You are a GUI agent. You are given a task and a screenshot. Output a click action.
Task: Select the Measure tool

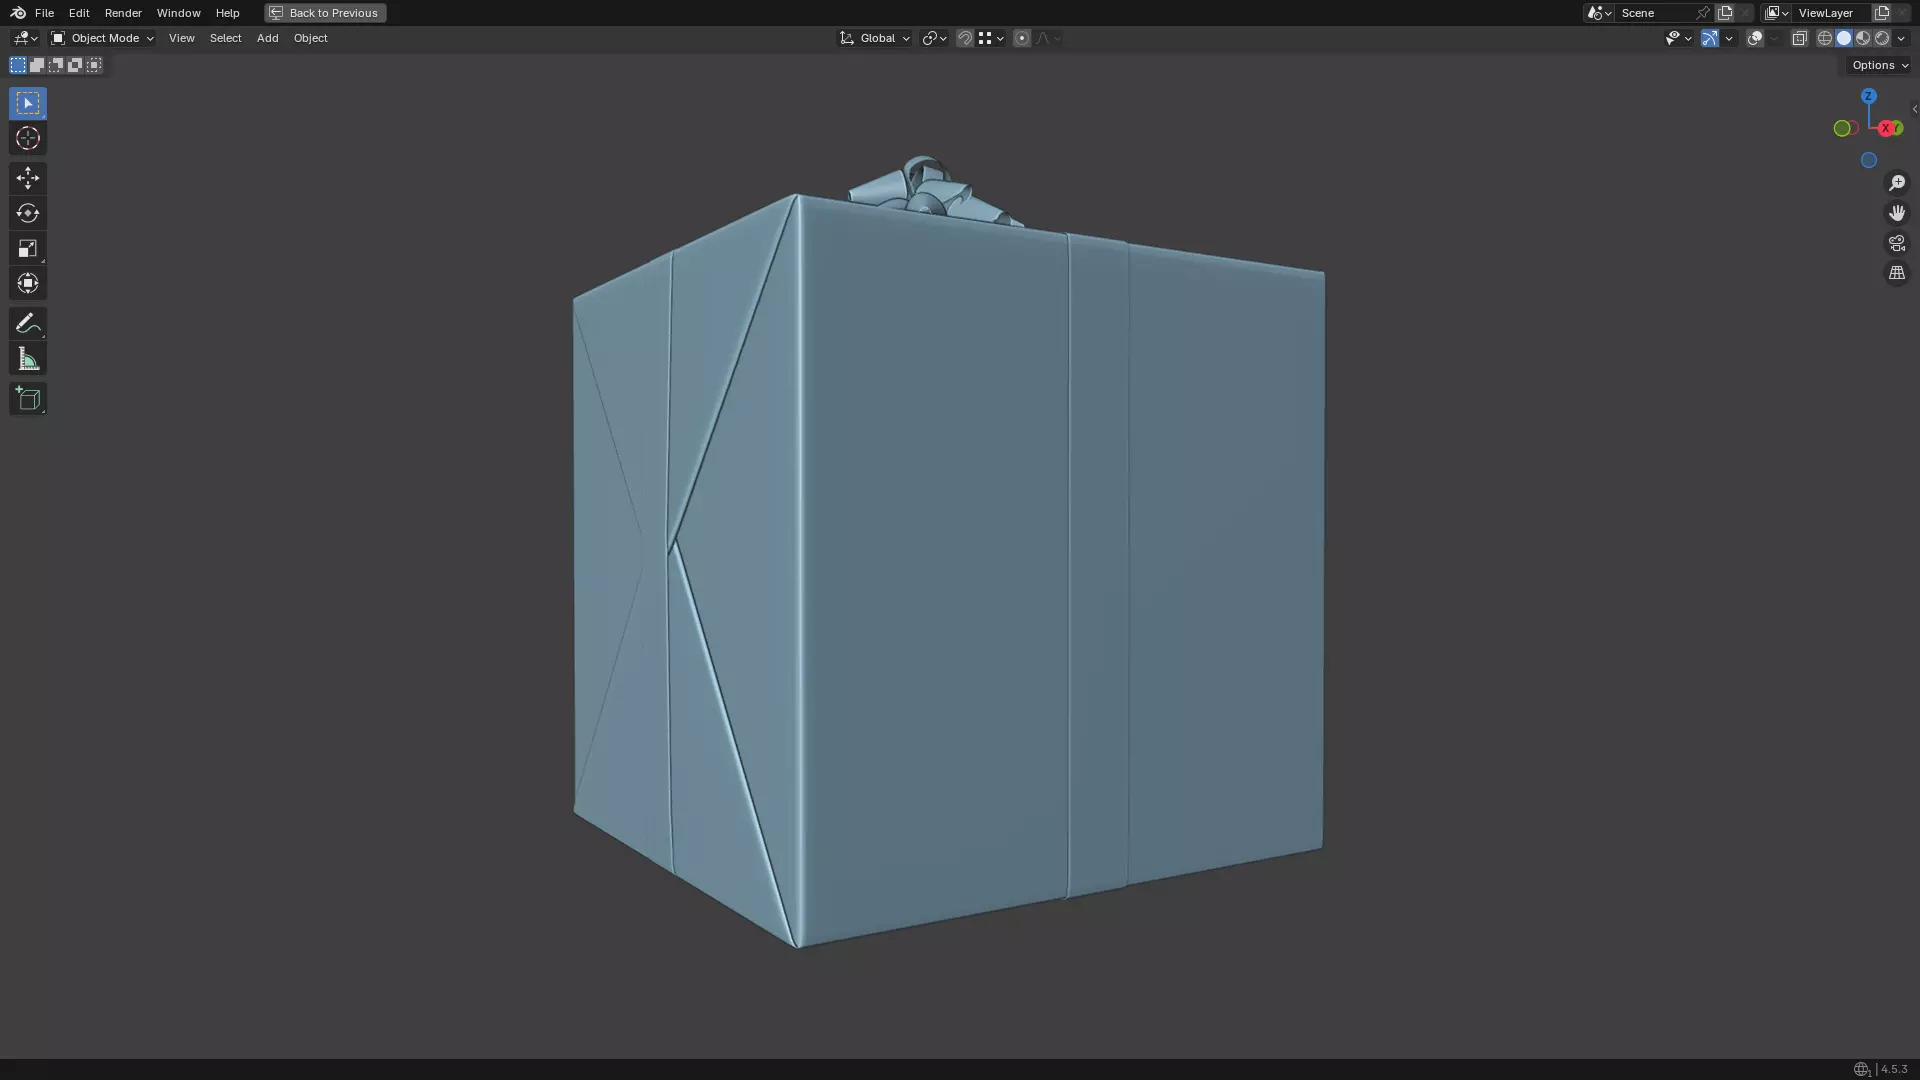(x=28, y=360)
